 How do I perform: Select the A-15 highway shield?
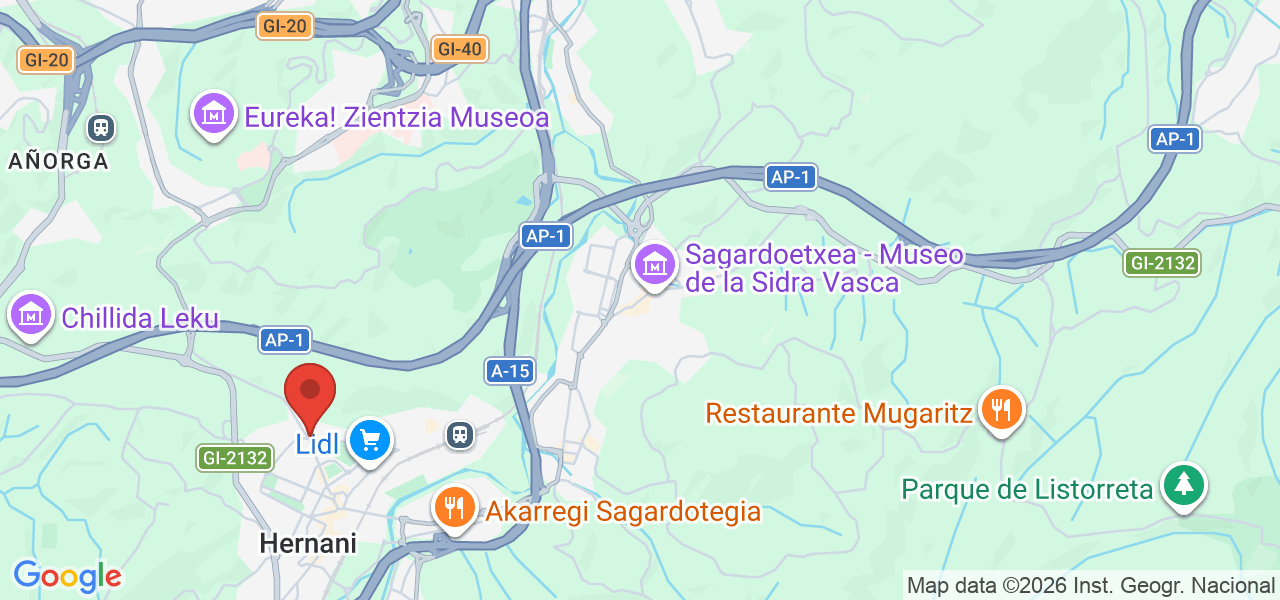click(509, 371)
